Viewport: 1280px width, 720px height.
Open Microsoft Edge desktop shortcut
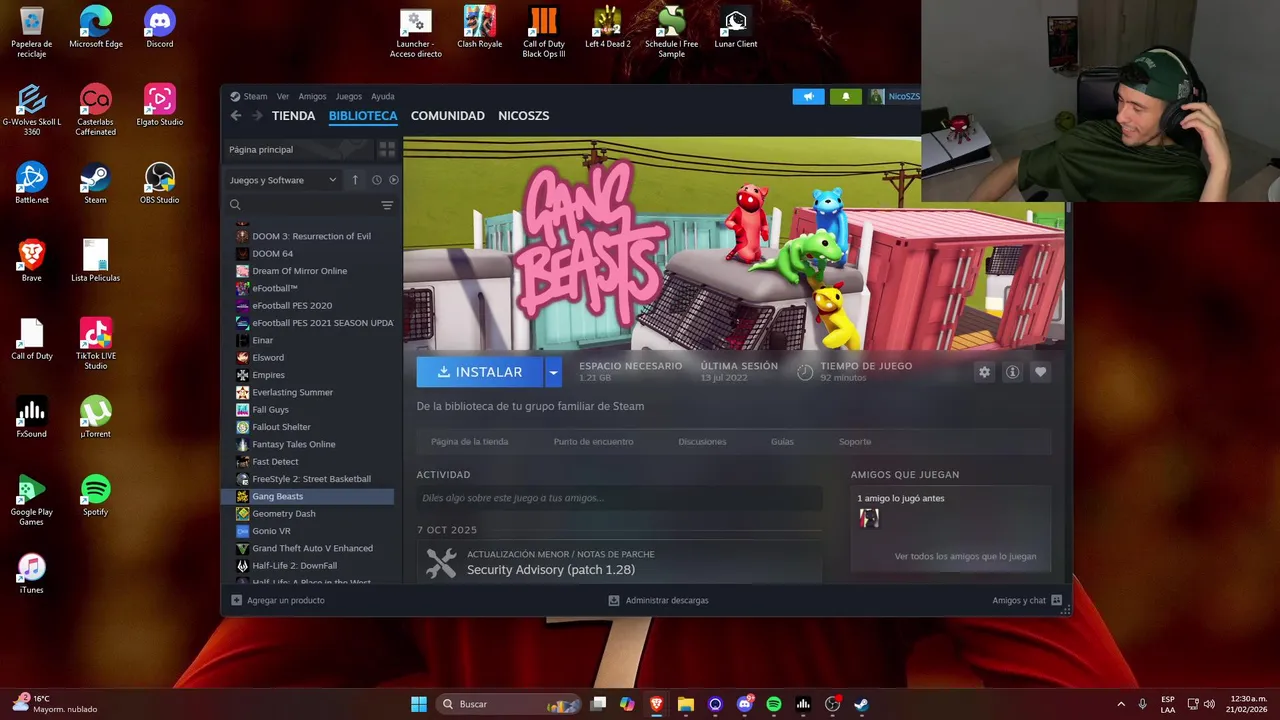point(96,27)
